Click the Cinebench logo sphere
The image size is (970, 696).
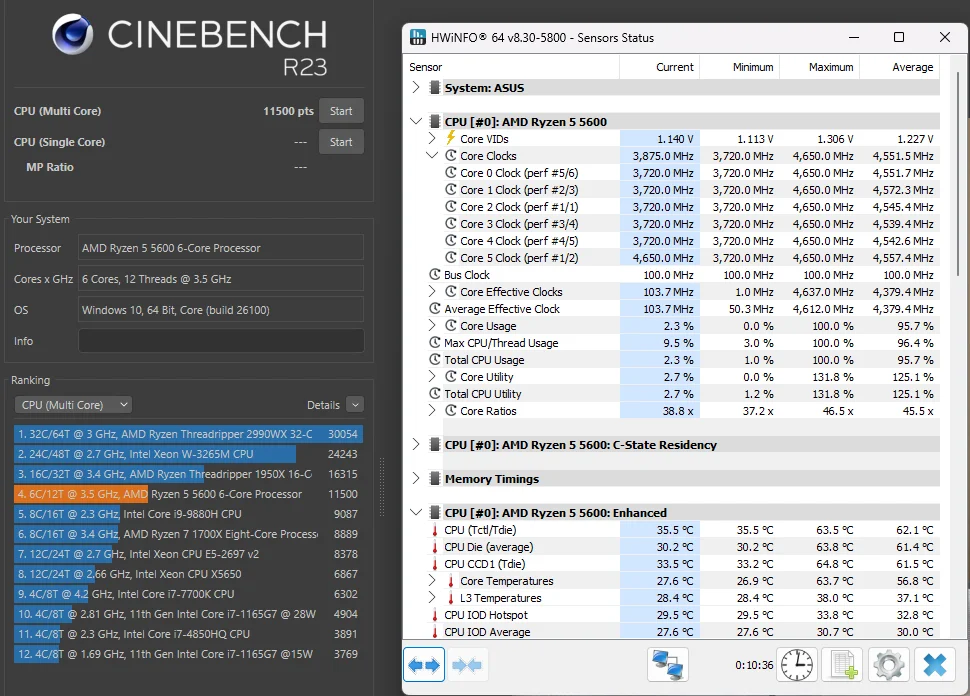[73, 34]
